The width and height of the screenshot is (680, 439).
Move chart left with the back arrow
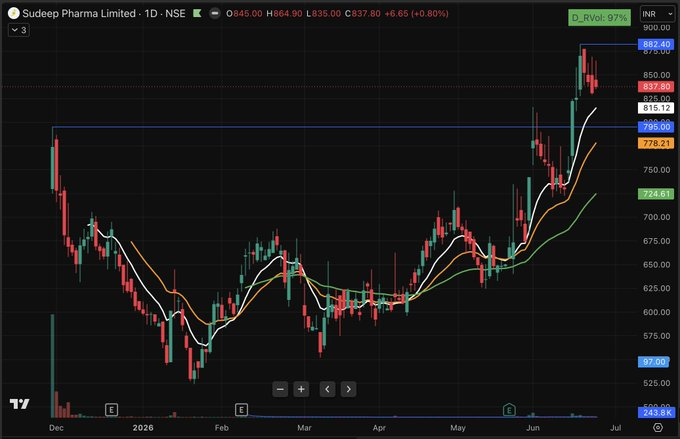(327, 390)
